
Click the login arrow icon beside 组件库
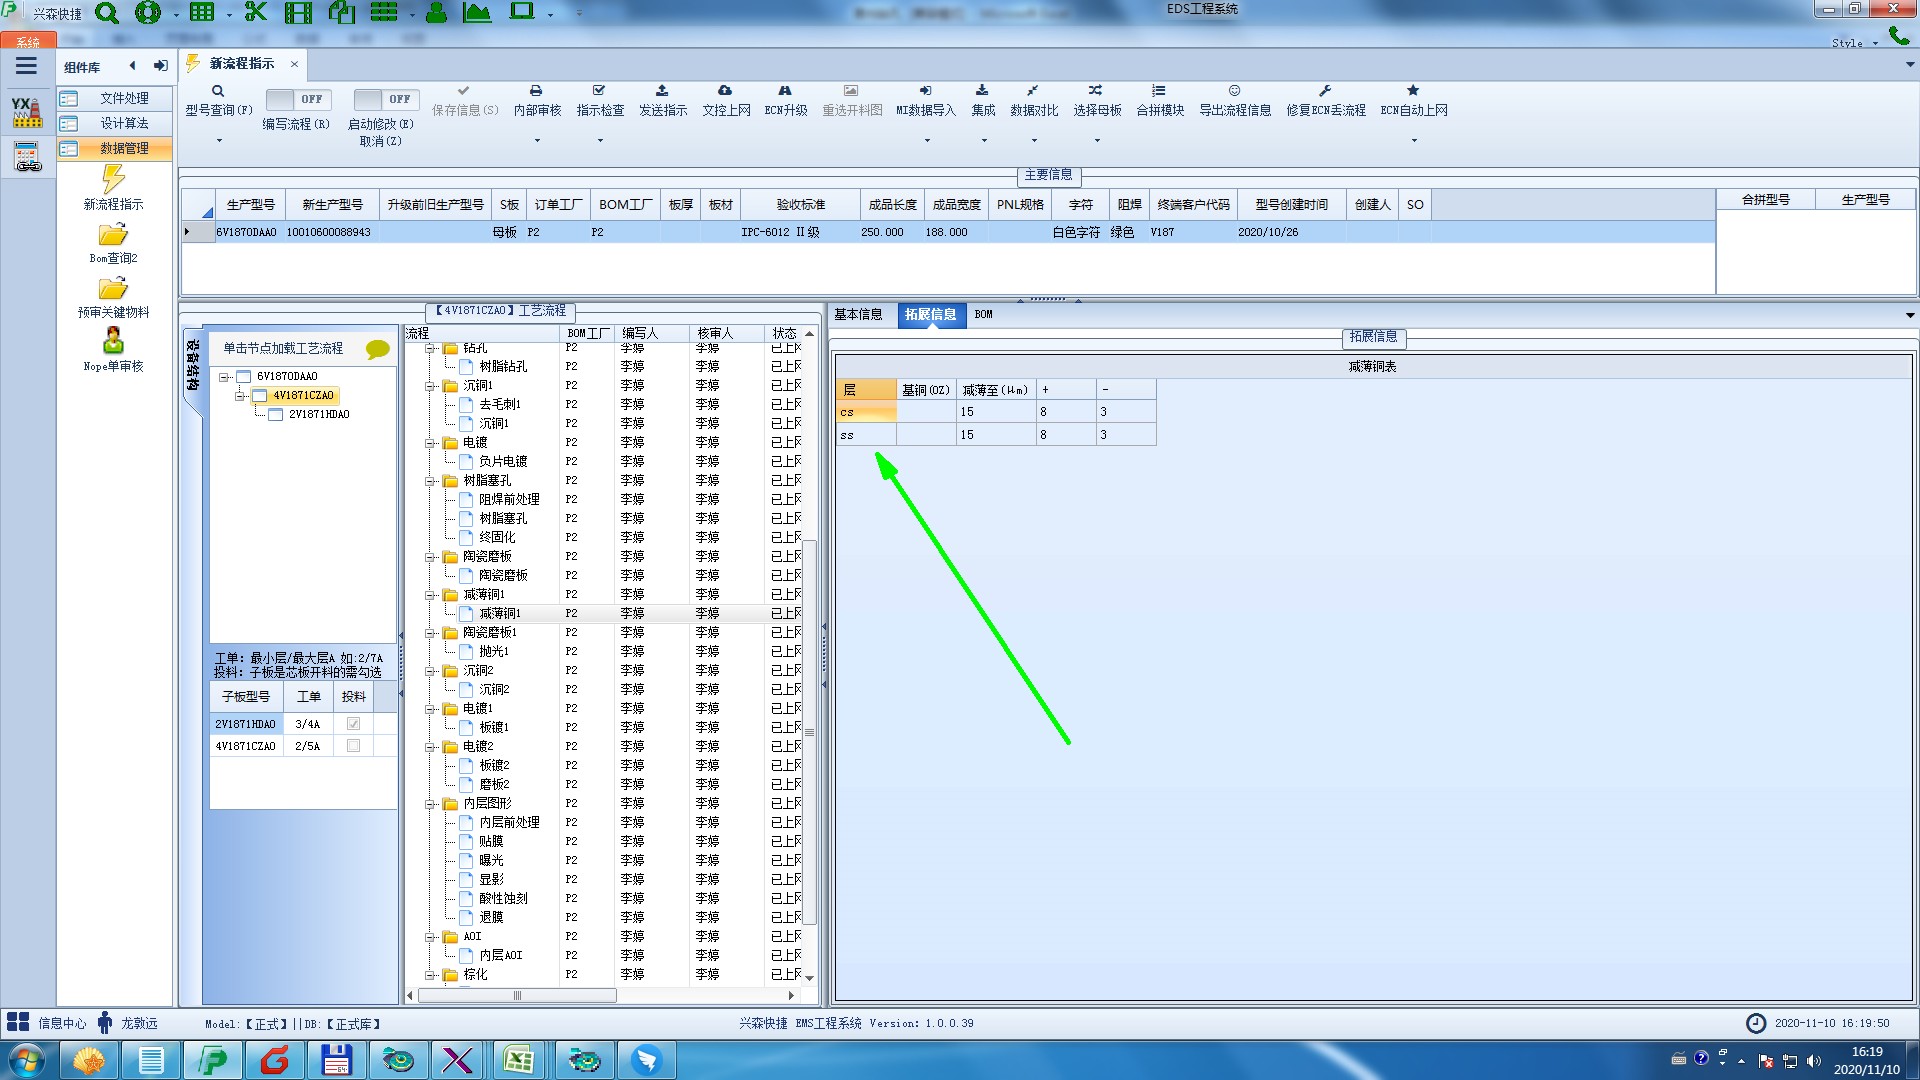161,66
